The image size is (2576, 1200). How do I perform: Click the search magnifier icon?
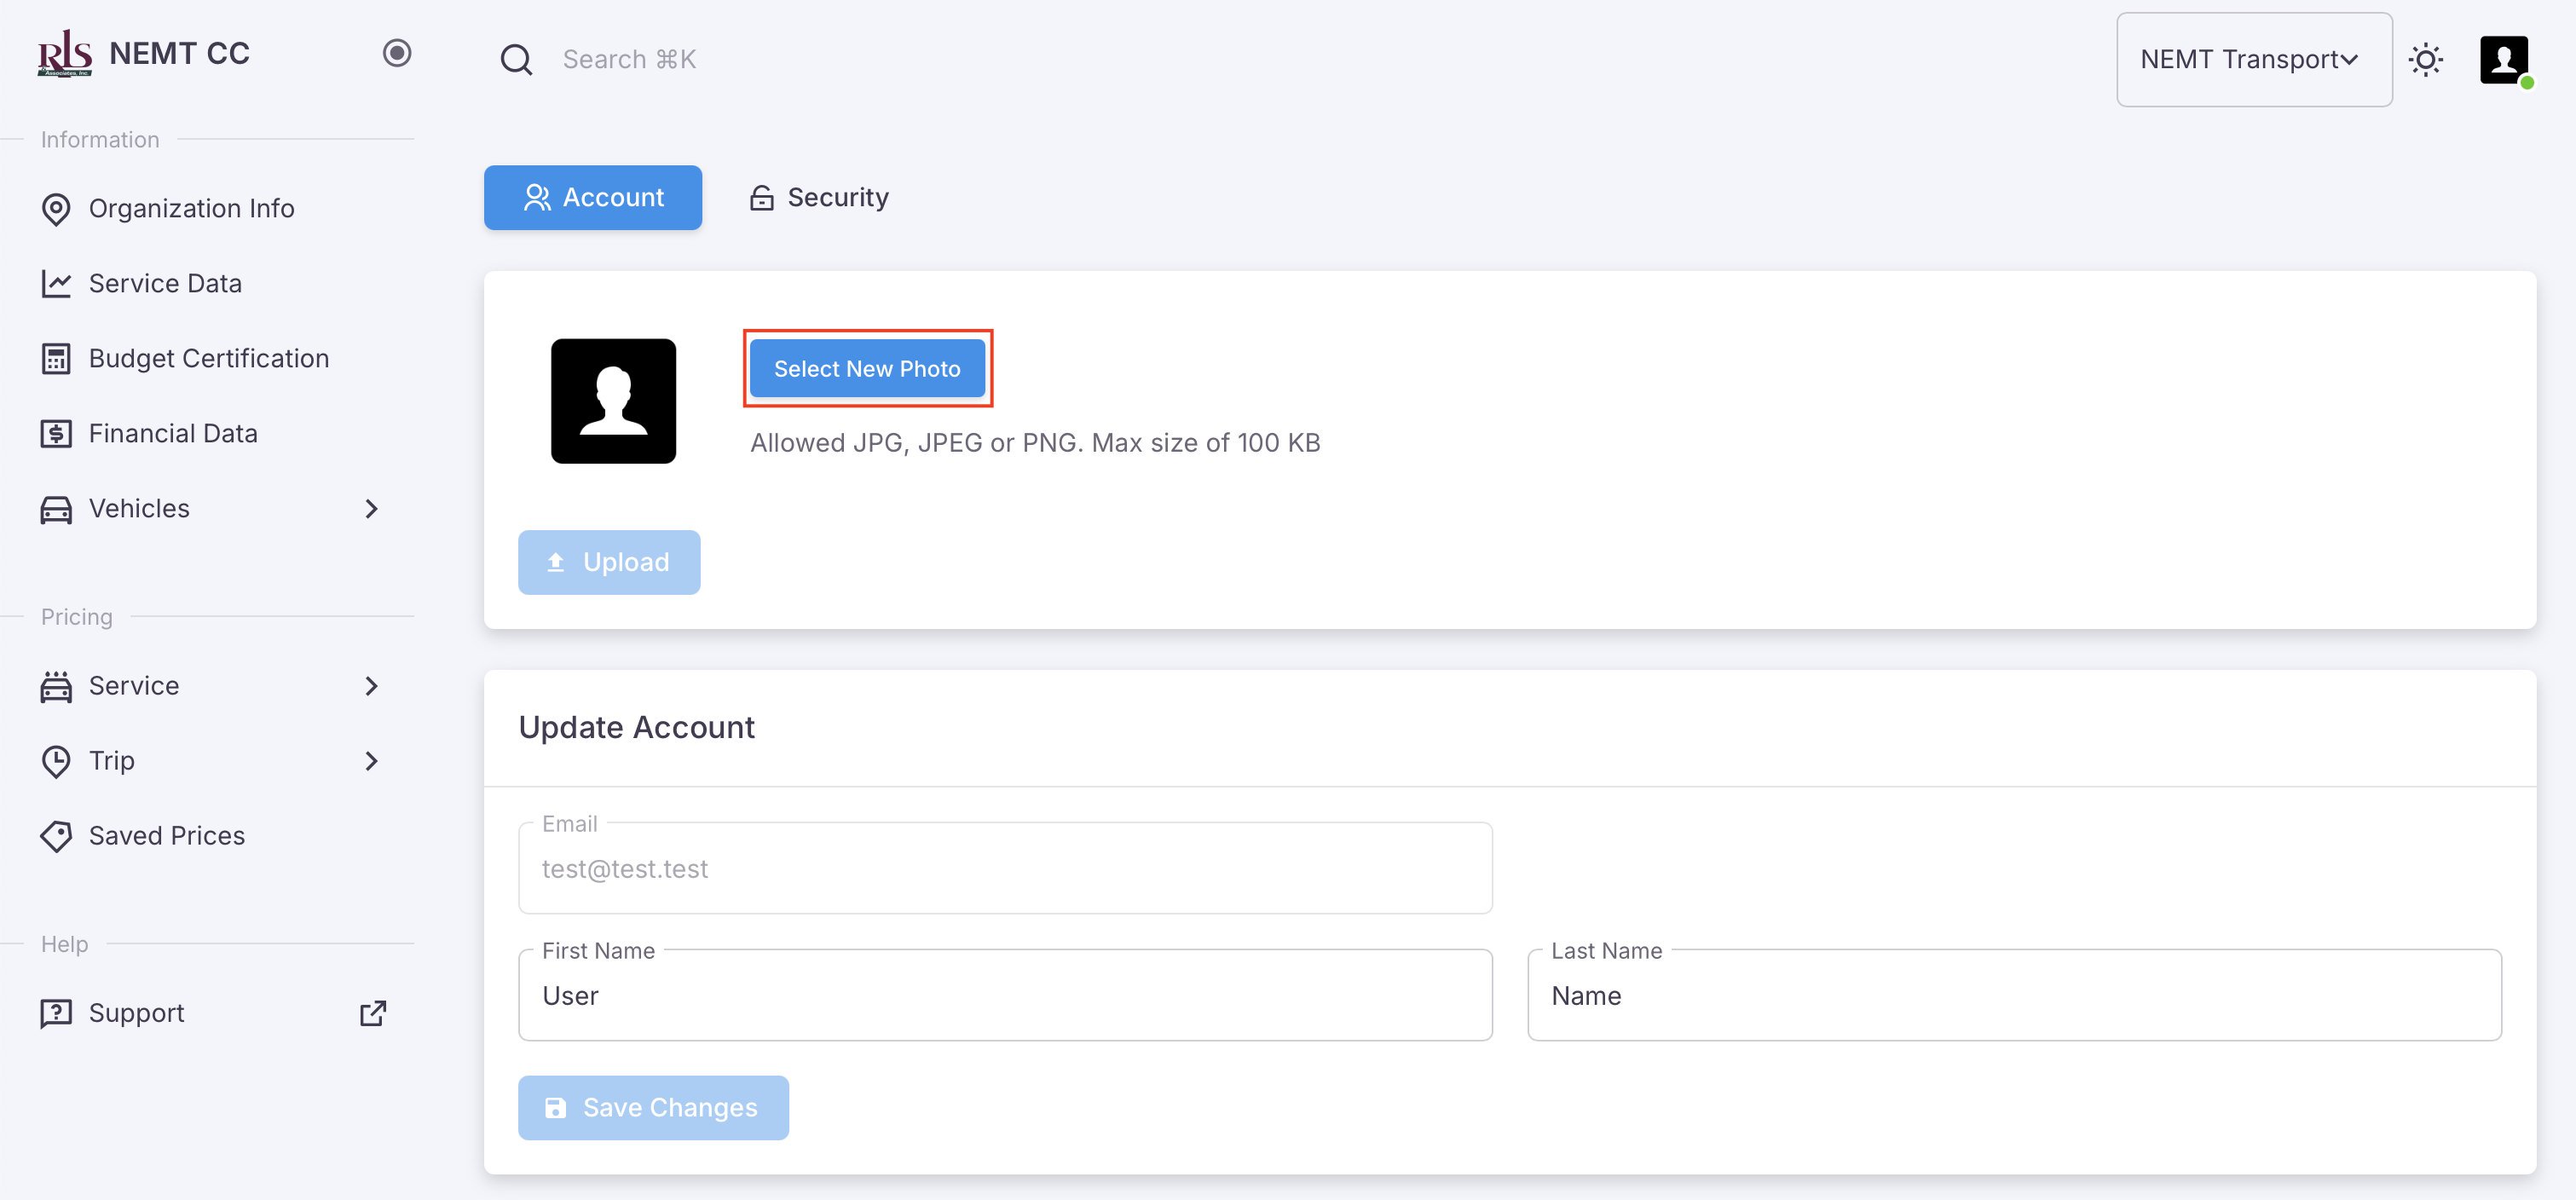516,60
